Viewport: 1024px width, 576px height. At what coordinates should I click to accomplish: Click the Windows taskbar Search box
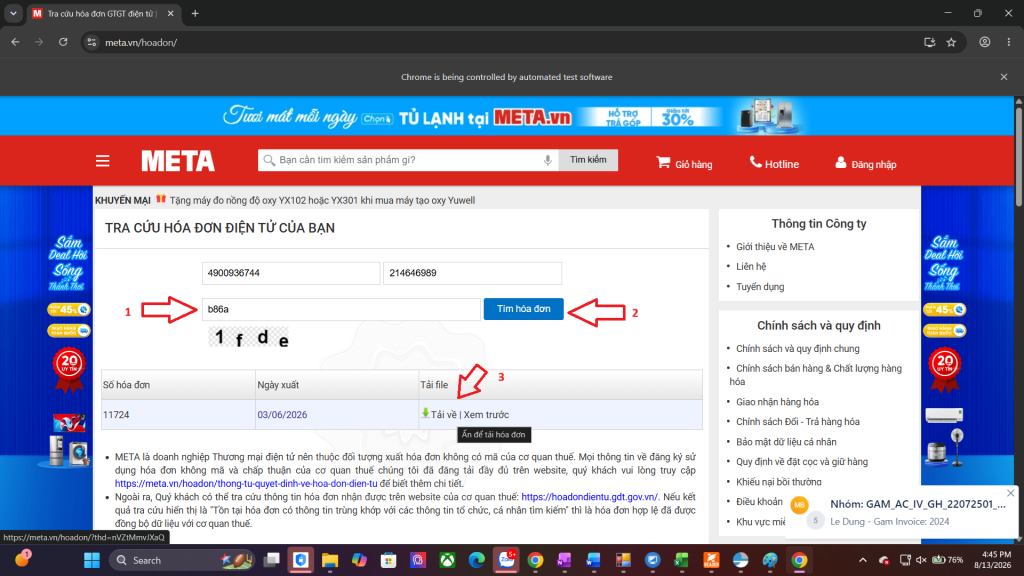pos(181,560)
